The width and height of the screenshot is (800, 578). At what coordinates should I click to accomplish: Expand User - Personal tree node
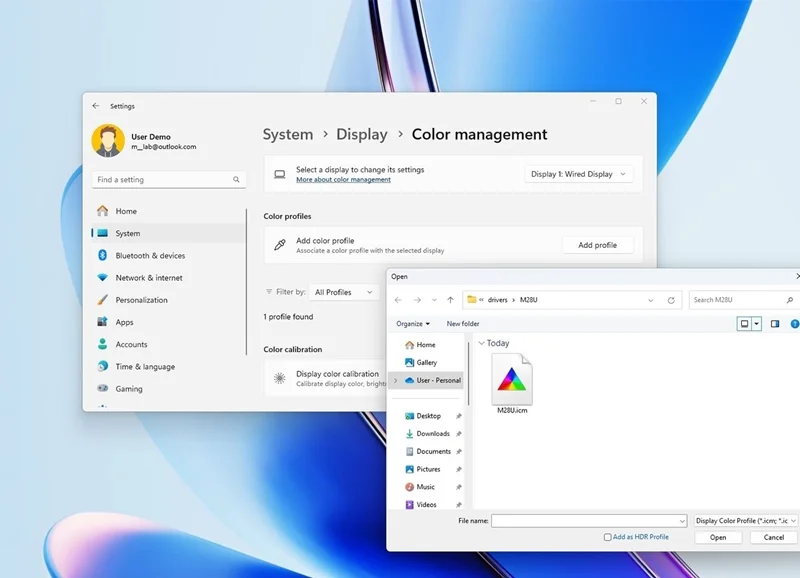coord(395,381)
